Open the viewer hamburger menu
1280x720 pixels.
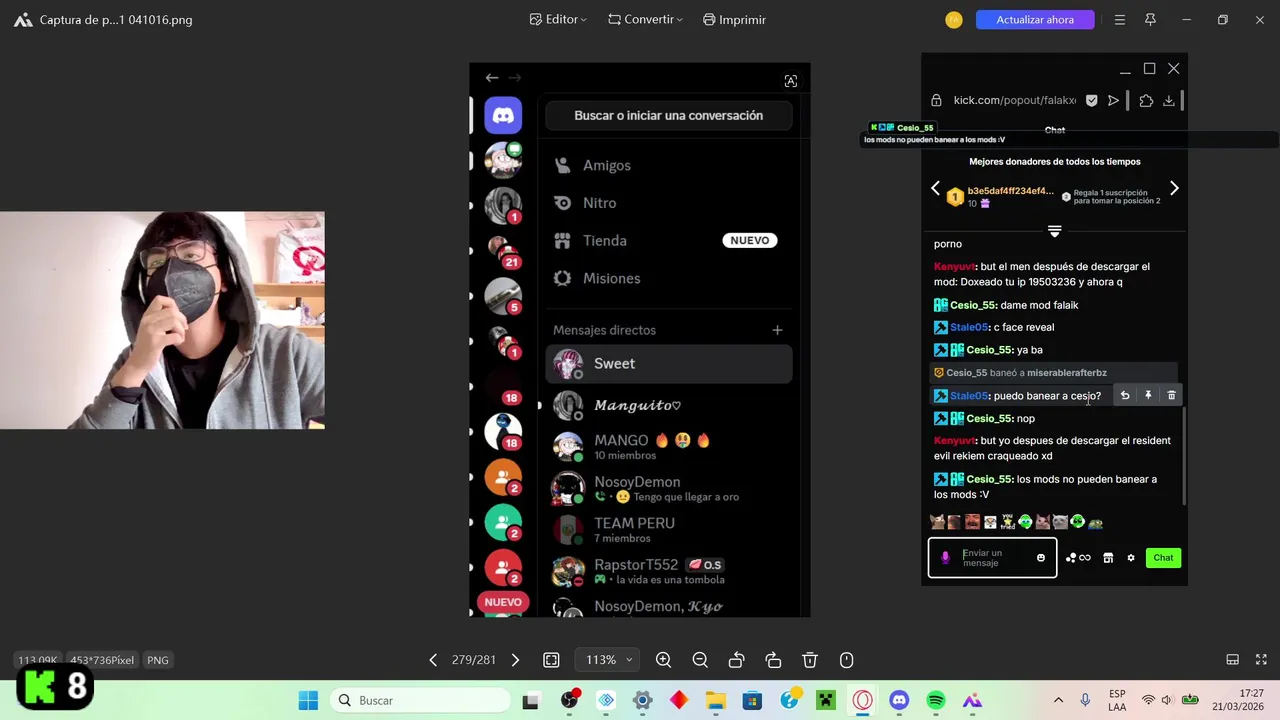(x=1120, y=19)
